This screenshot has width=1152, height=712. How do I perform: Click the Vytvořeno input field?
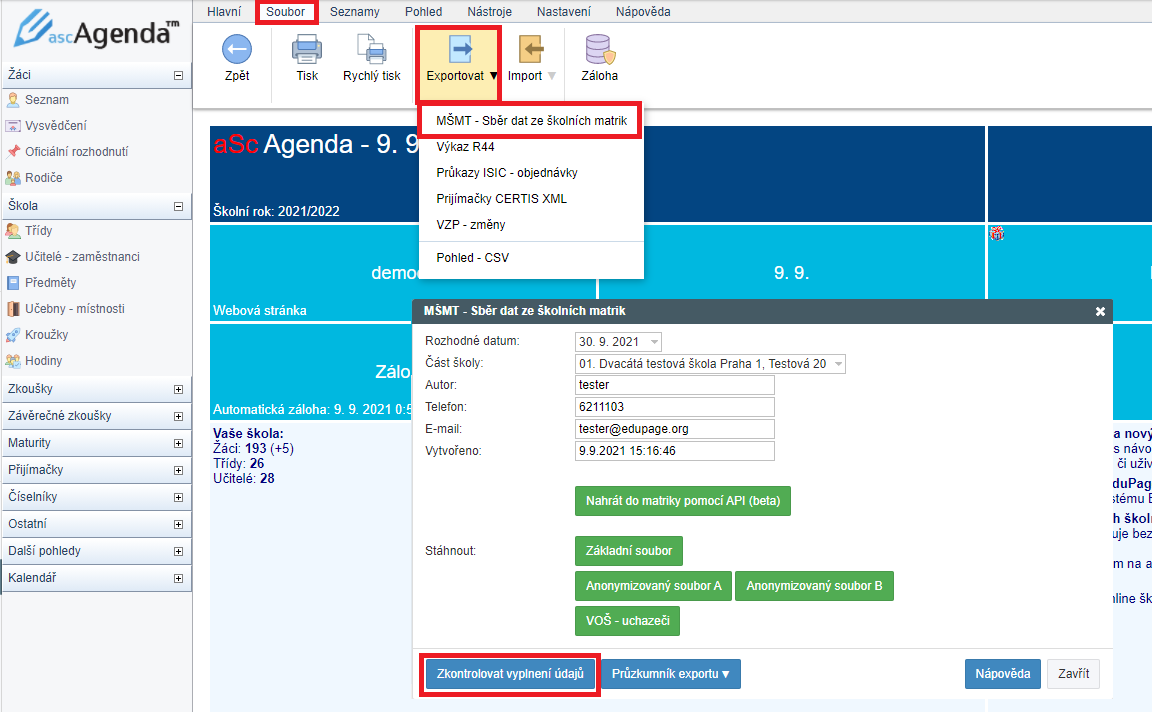674,451
